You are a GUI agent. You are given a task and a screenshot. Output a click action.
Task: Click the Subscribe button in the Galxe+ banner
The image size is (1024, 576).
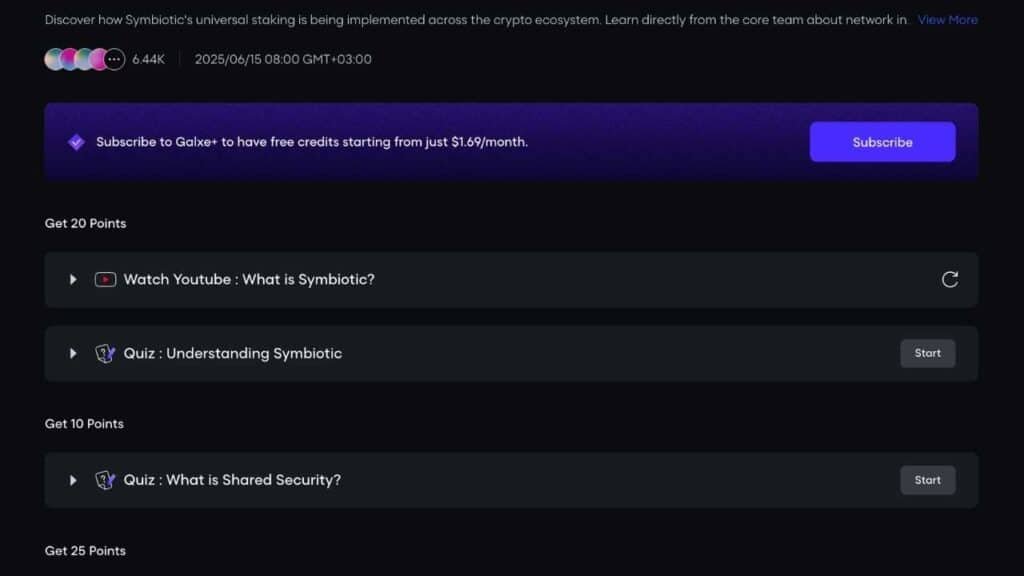[x=882, y=141]
